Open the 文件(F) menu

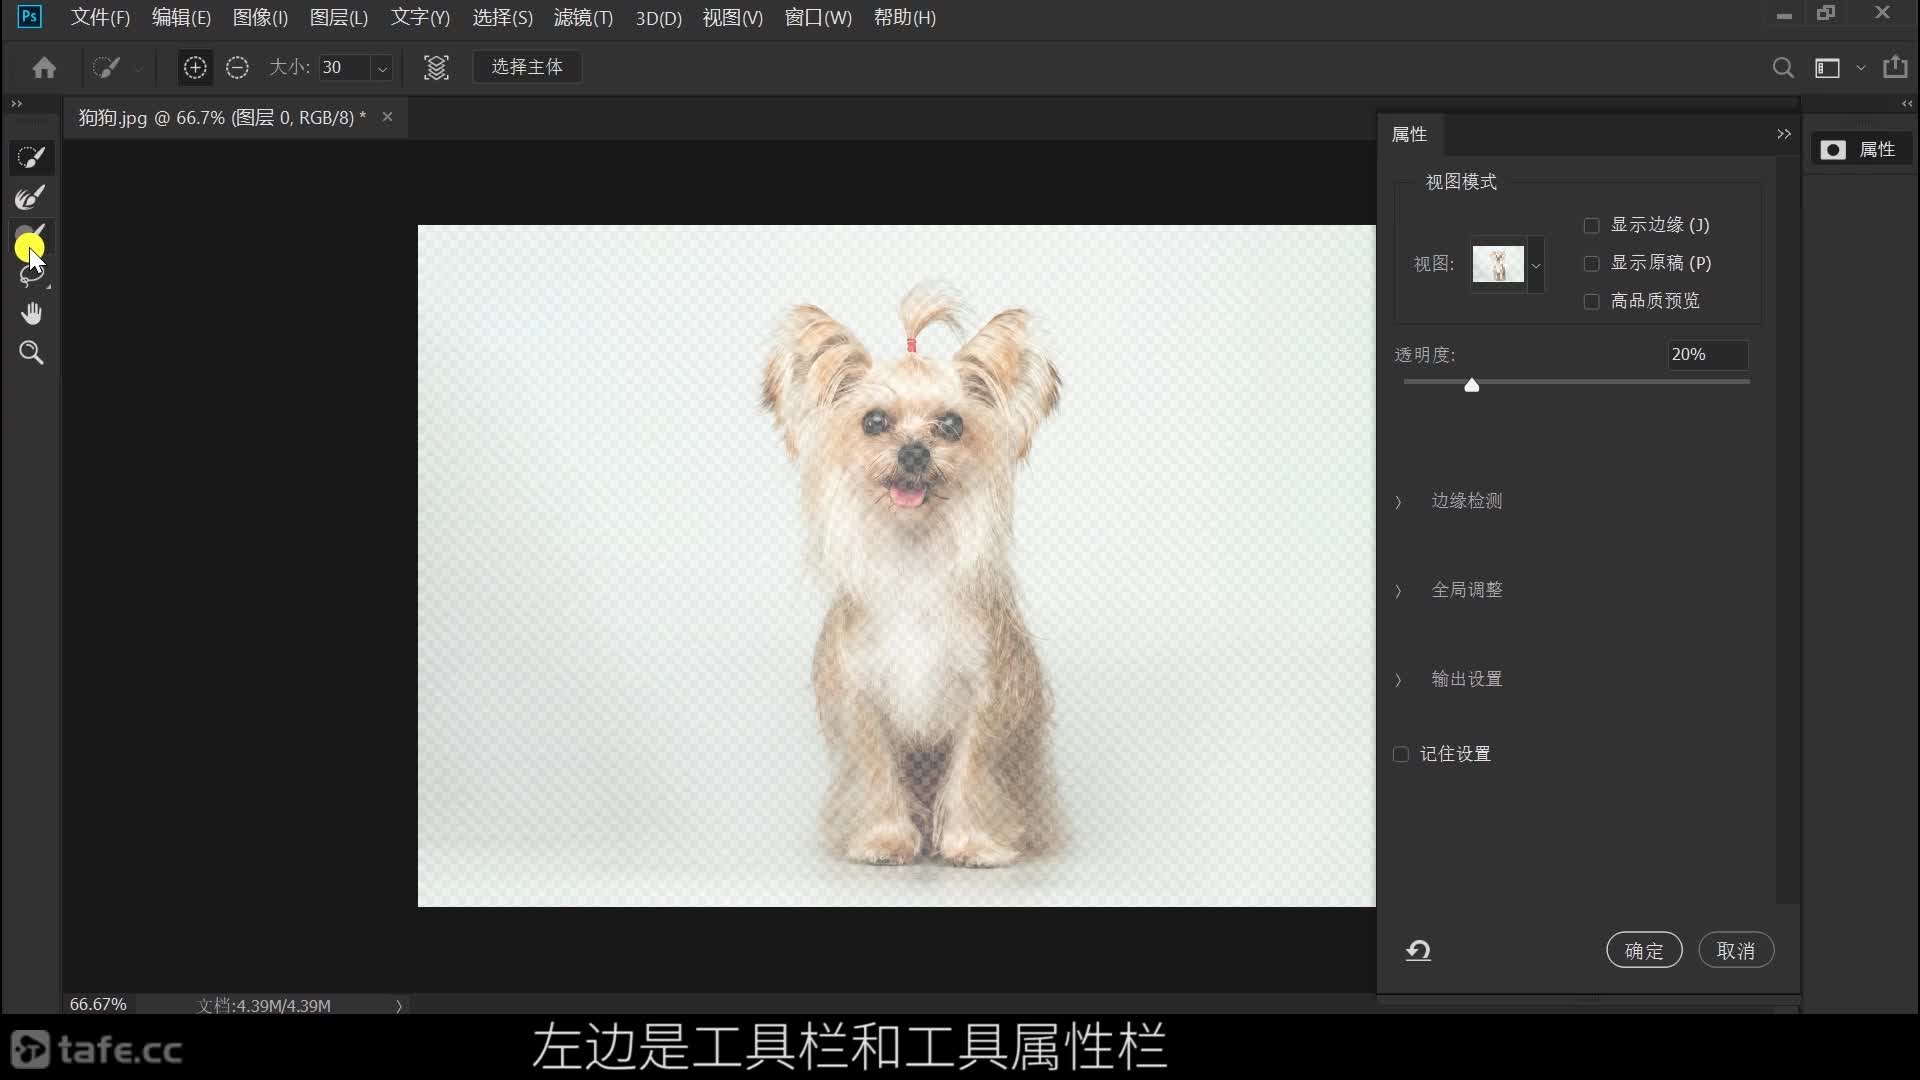click(x=100, y=17)
